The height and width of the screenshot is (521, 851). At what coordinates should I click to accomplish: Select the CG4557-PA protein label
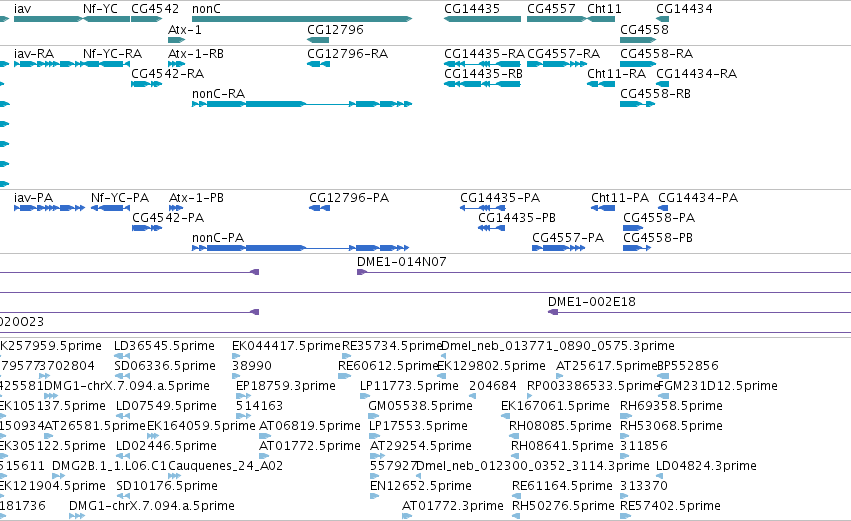(x=568, y=238)
